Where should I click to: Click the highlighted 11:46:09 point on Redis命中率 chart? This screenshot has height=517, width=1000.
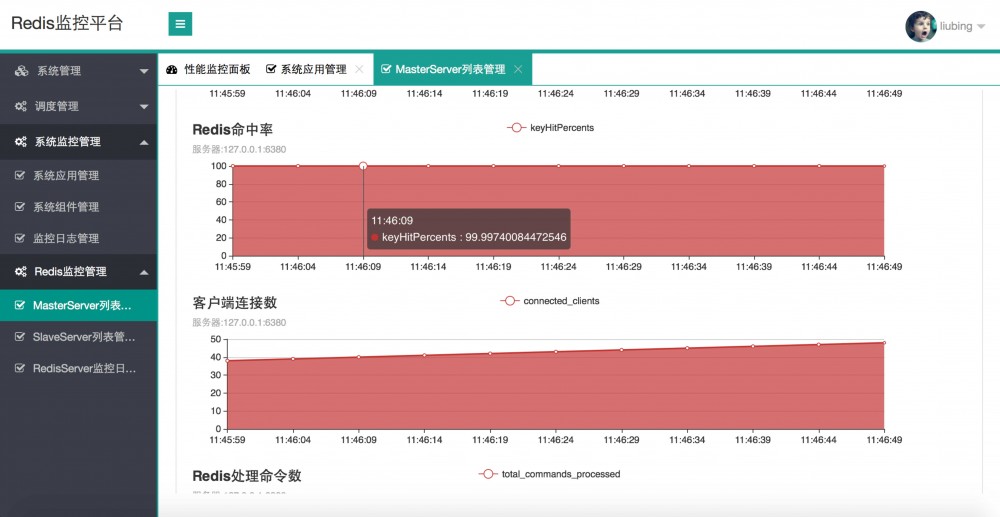coord(363,166)
